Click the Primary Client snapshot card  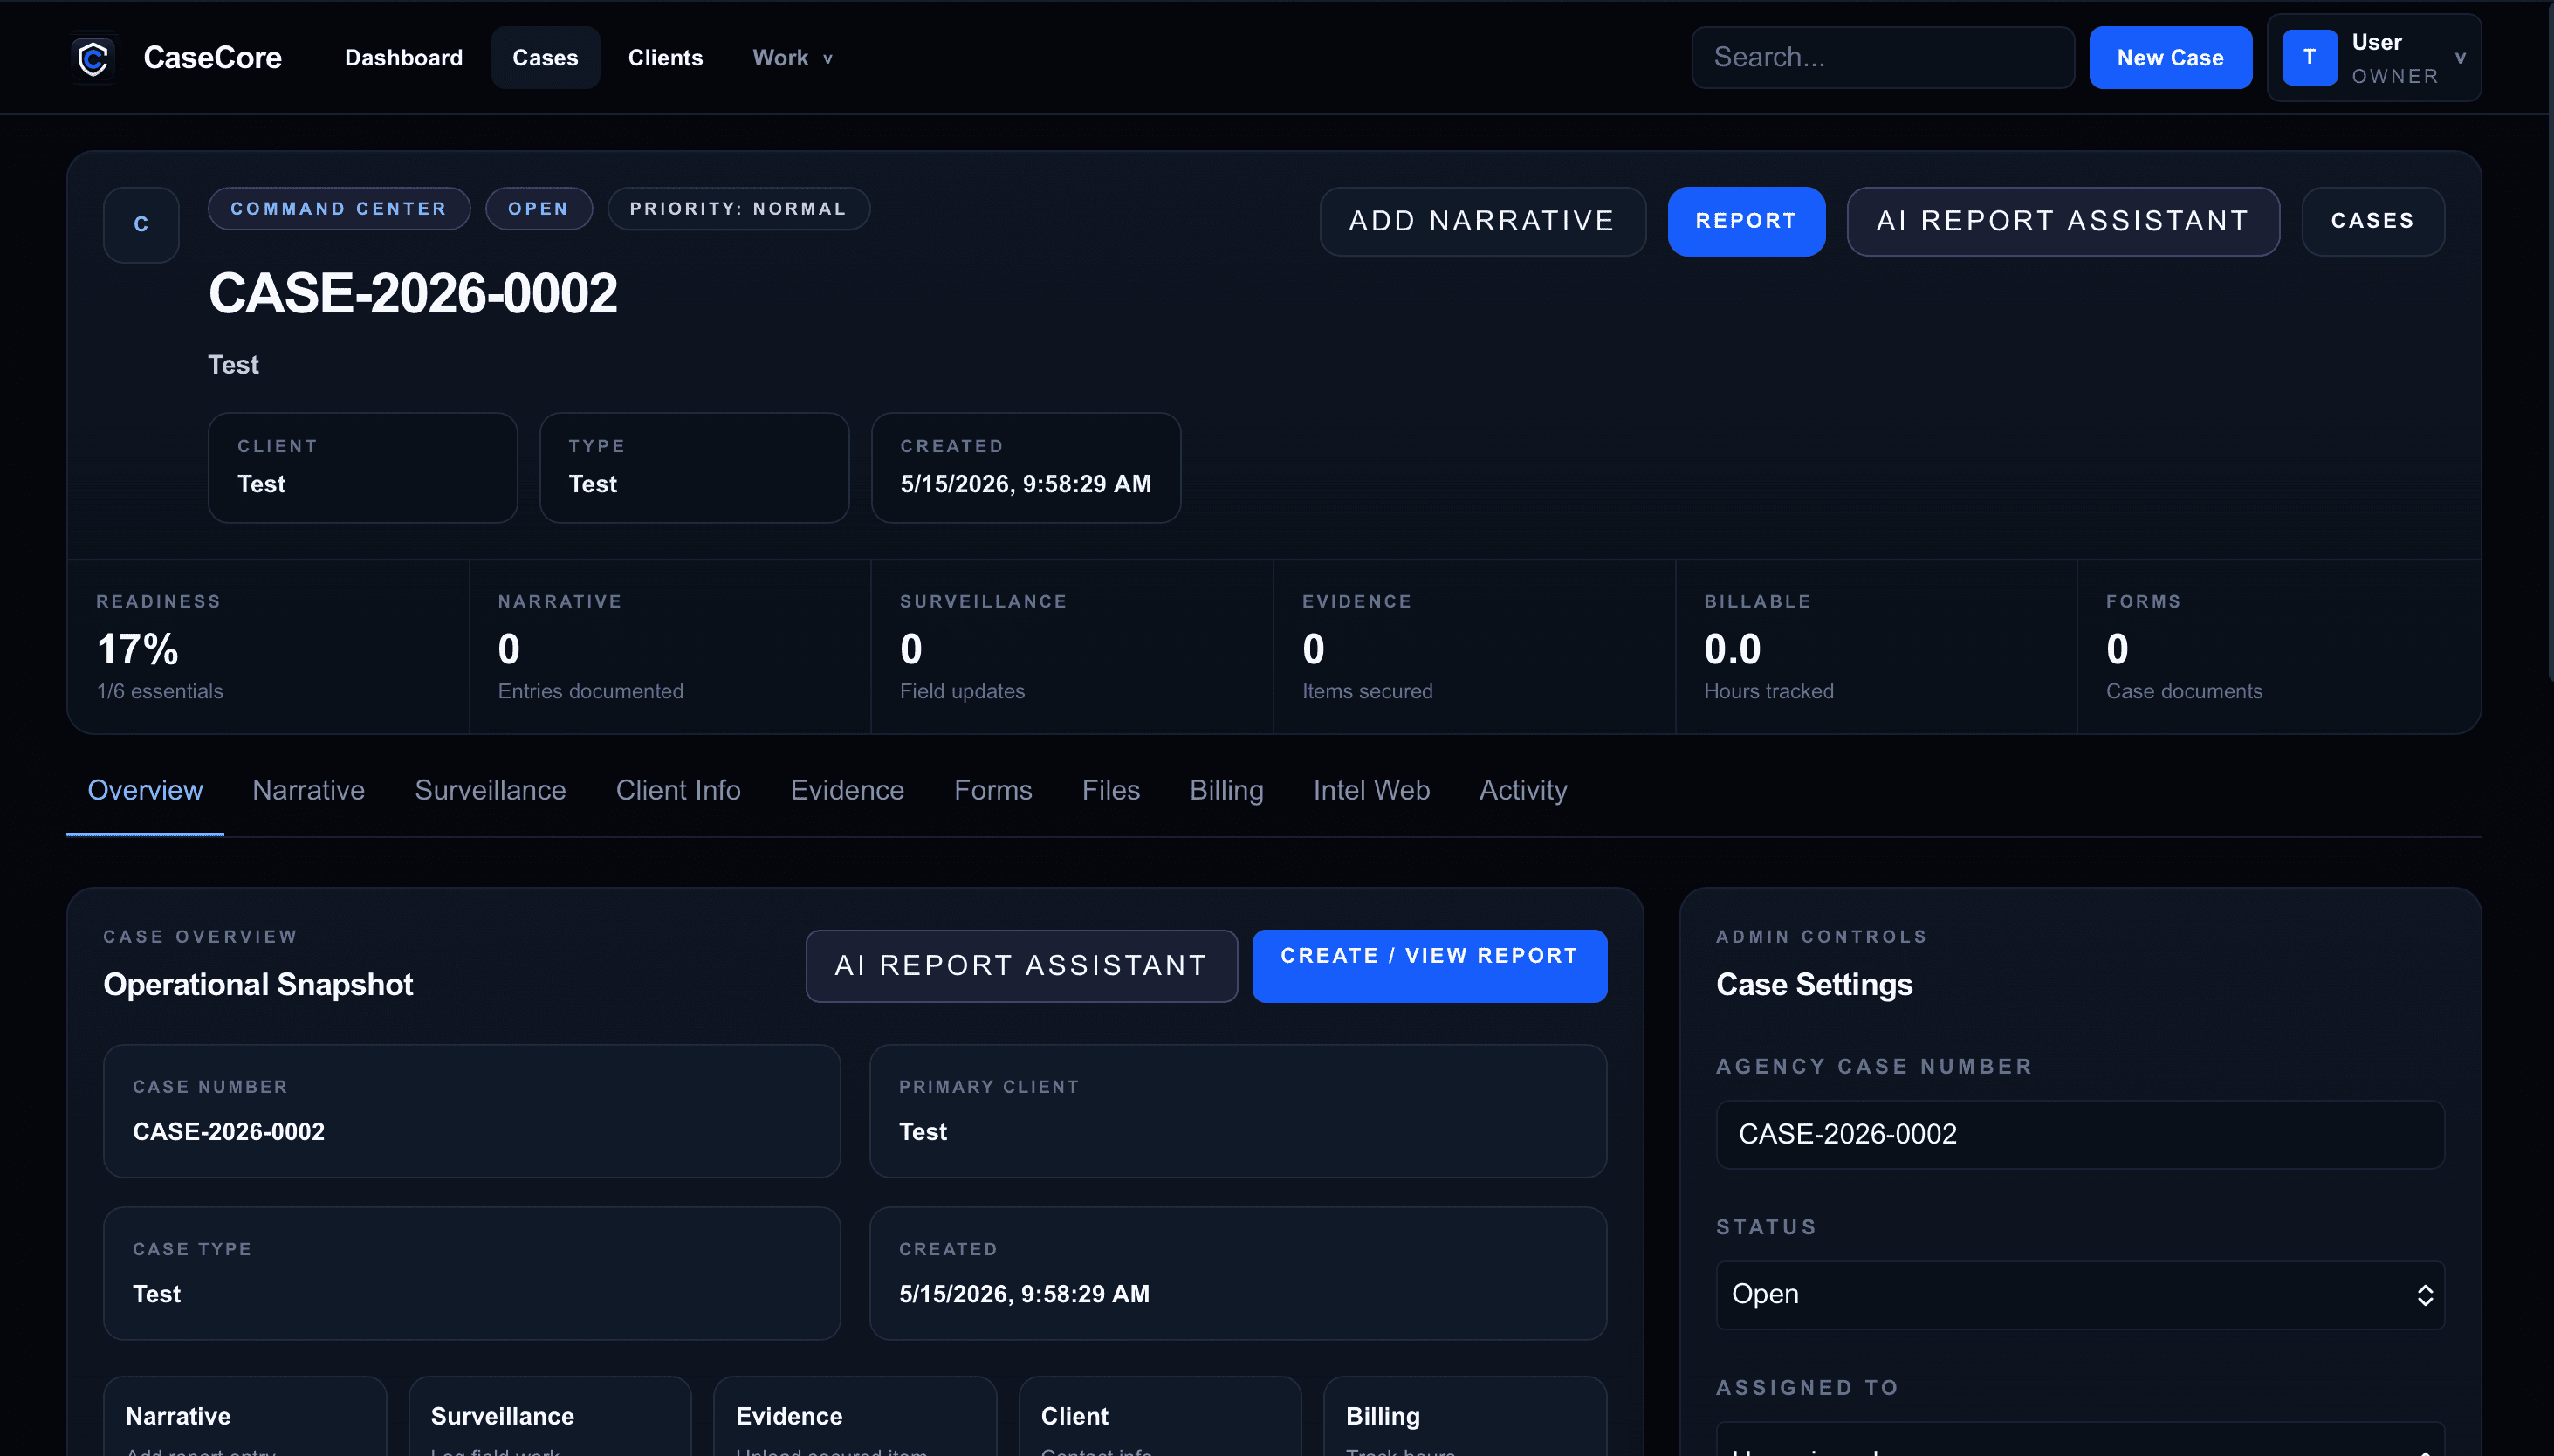[x=1238, y=1111]
